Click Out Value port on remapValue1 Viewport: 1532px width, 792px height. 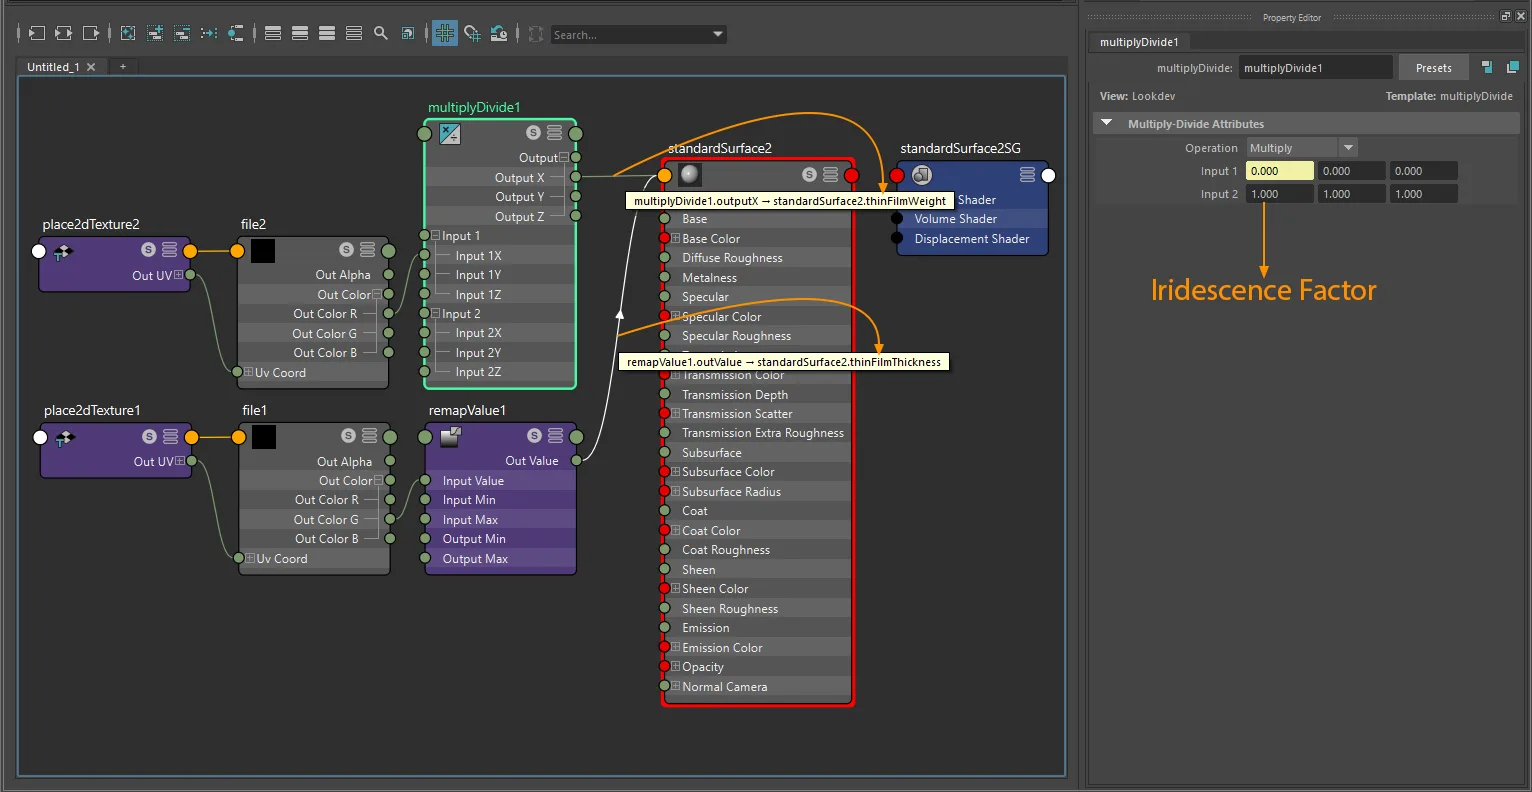[577, 461]
